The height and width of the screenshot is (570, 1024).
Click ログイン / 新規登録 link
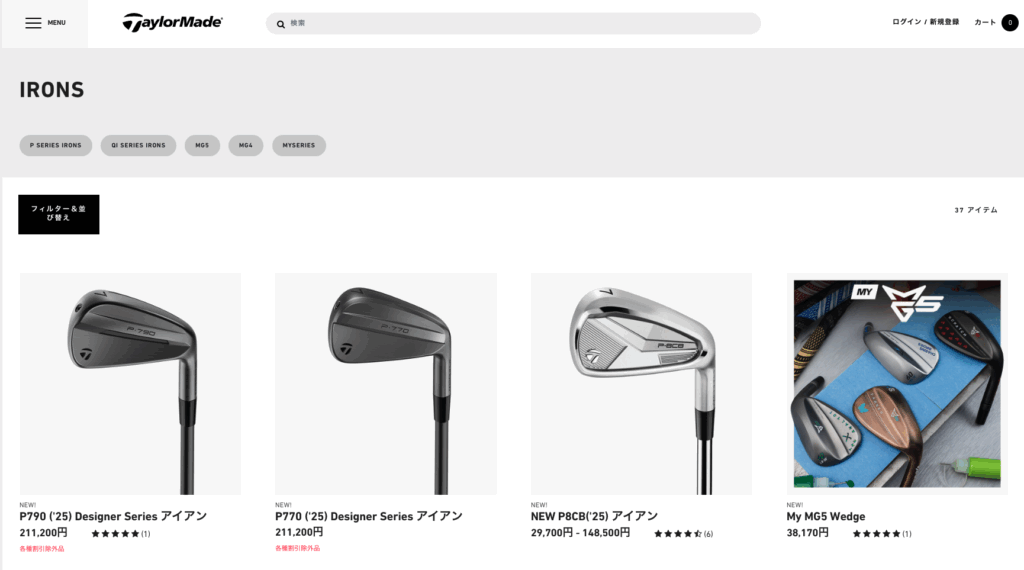[x=925, y=22]
